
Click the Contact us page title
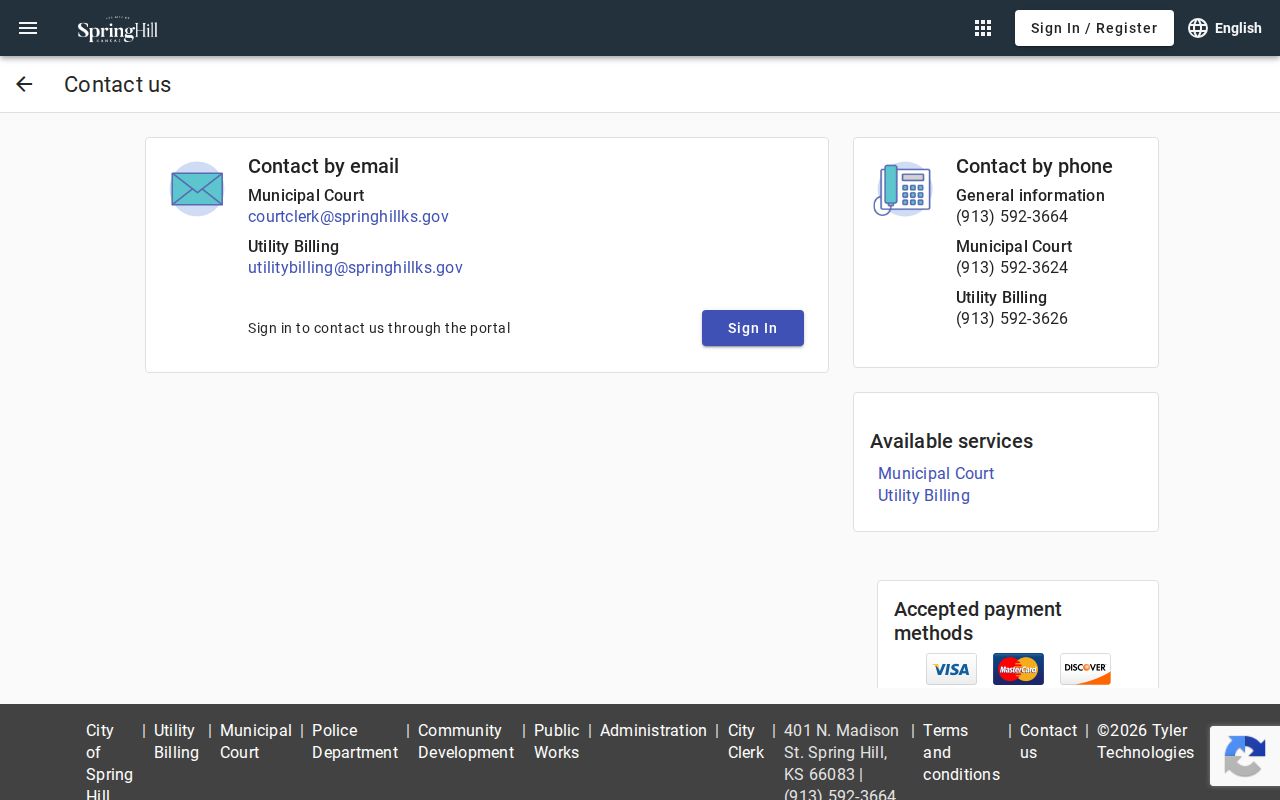[x=118, y=84]
